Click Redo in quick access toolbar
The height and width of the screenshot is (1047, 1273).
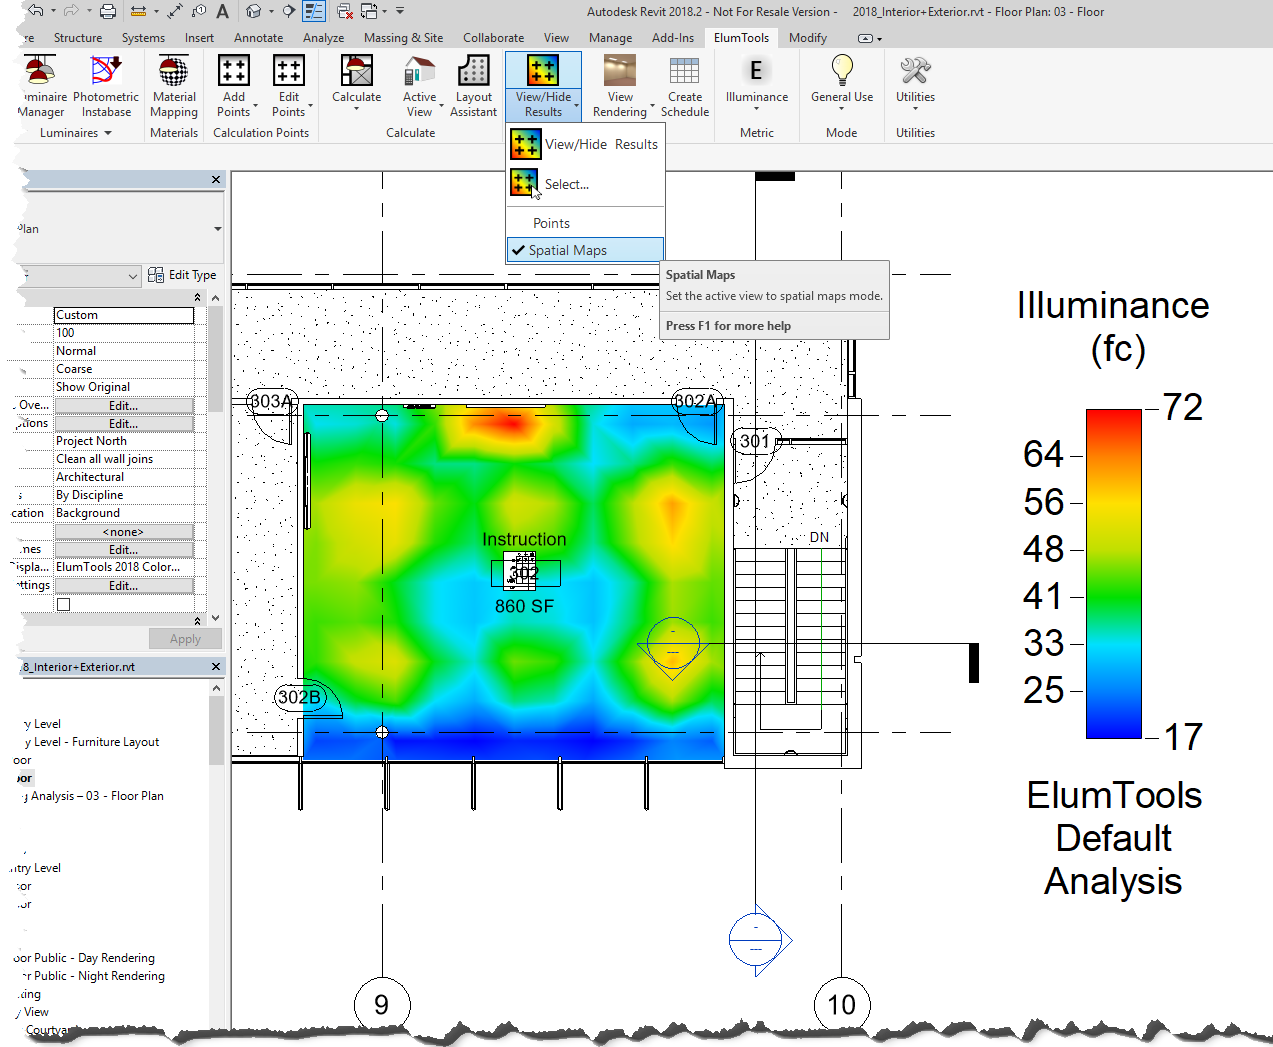(70, 11)
